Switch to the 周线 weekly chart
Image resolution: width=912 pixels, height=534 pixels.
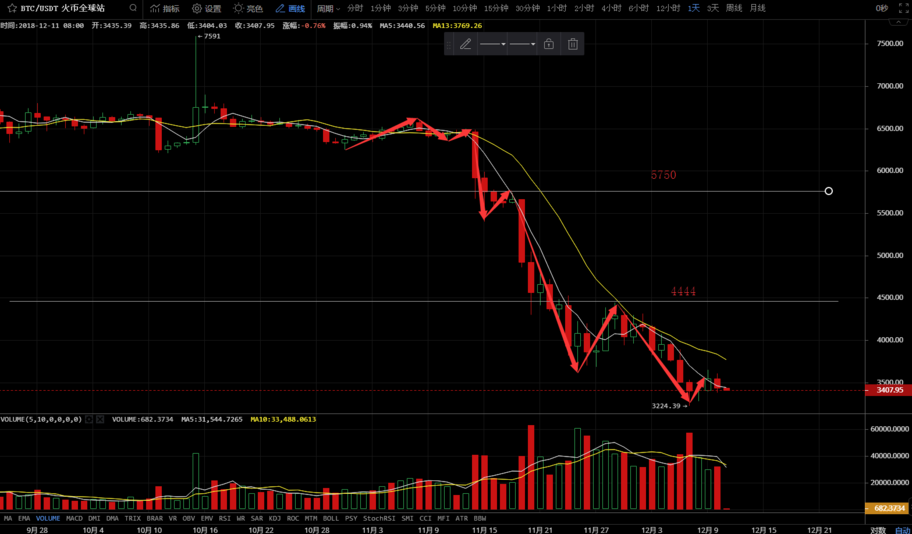pos(734,8)
